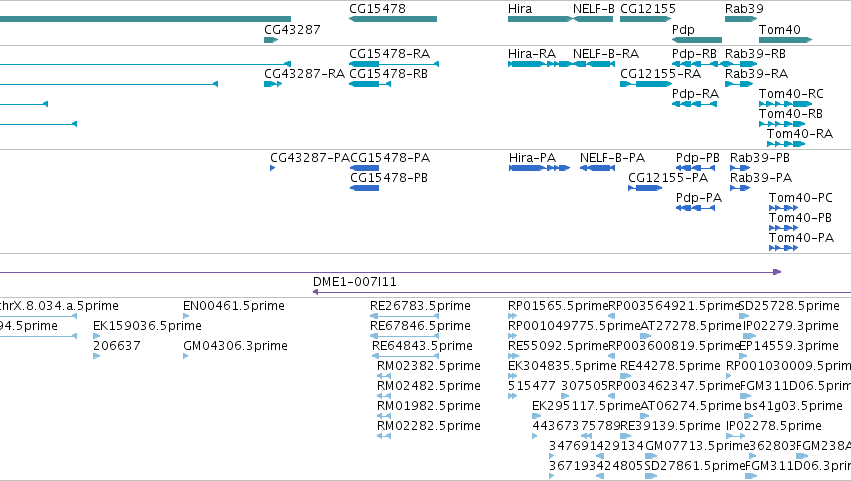Click the RM02382.5prime EST feature
The height and width of the screenshot is (481, 851).
click(384, 376)
